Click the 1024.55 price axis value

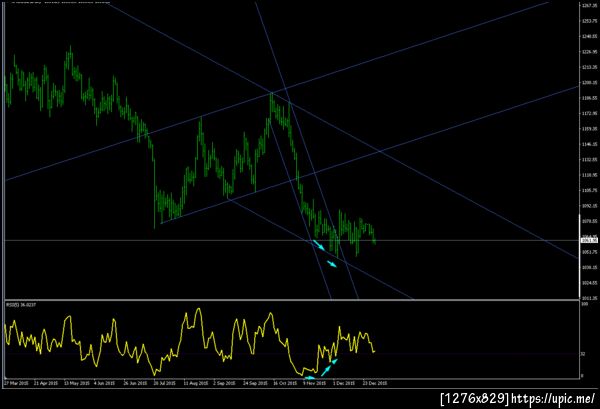click(590, 283)
